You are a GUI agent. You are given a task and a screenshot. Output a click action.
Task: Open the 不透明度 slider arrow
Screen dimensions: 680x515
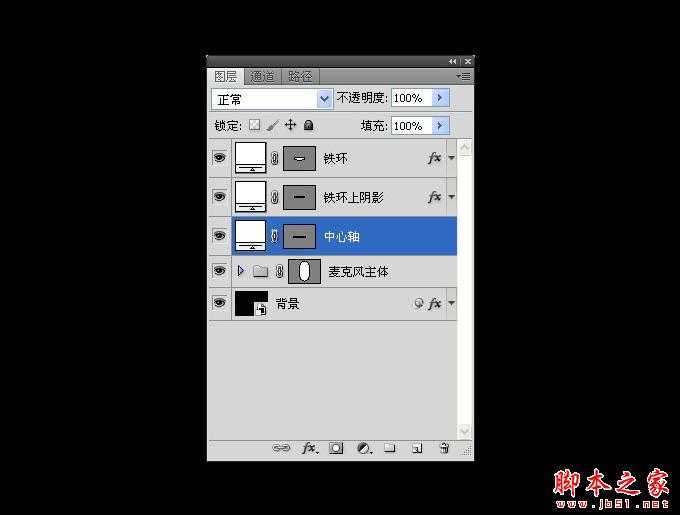click(x=440, y=98)
